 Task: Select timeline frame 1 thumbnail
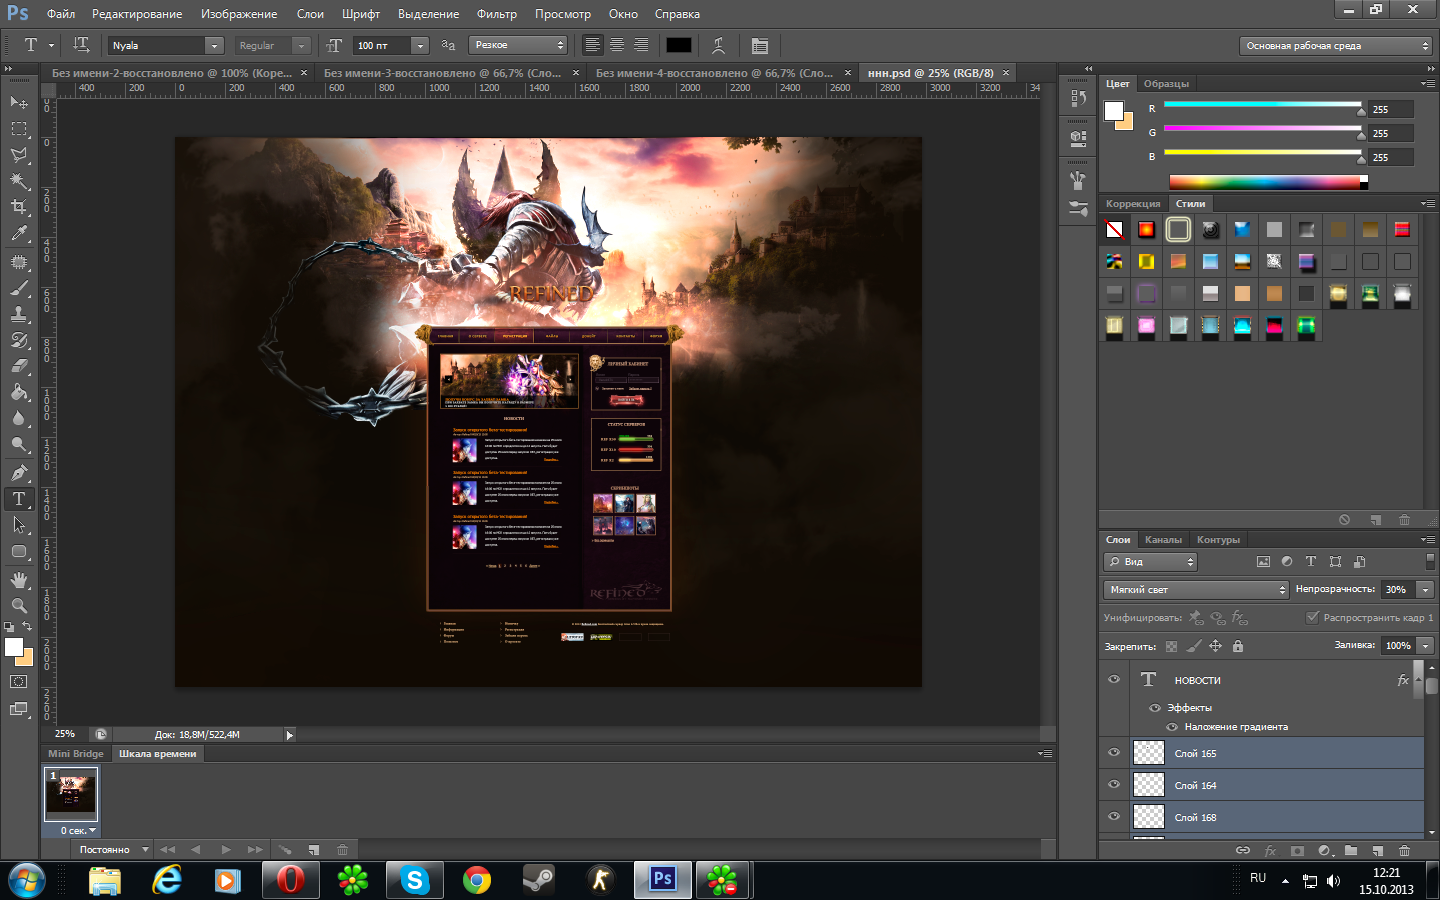(71, 794)
